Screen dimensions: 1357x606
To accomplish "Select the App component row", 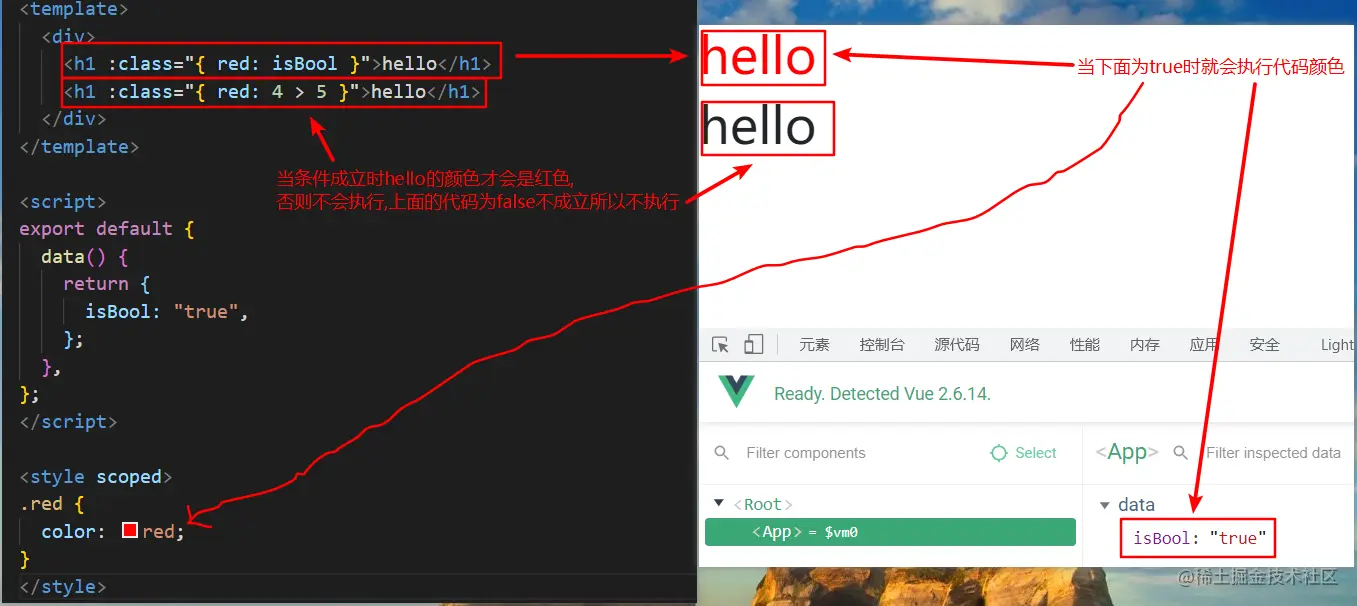I will point(890,532).
